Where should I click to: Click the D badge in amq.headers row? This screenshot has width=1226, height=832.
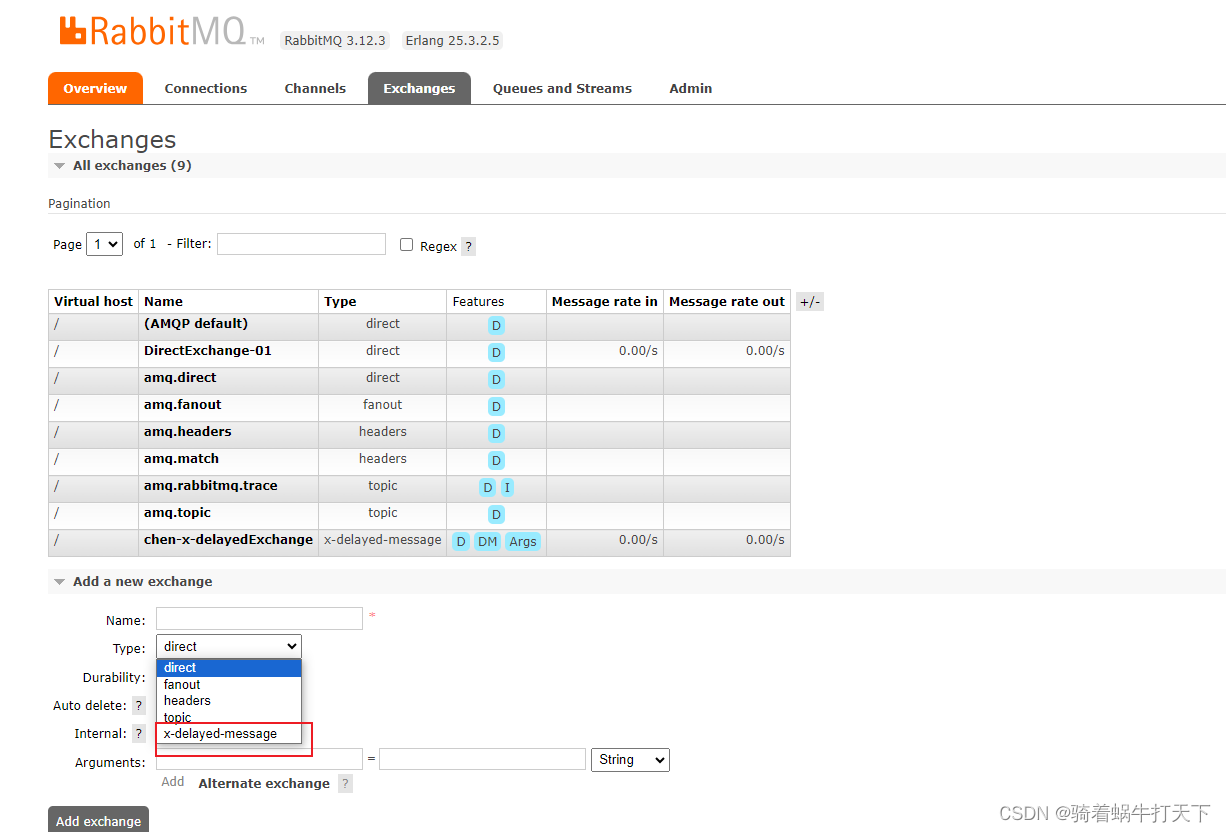(x=496, y=433)
